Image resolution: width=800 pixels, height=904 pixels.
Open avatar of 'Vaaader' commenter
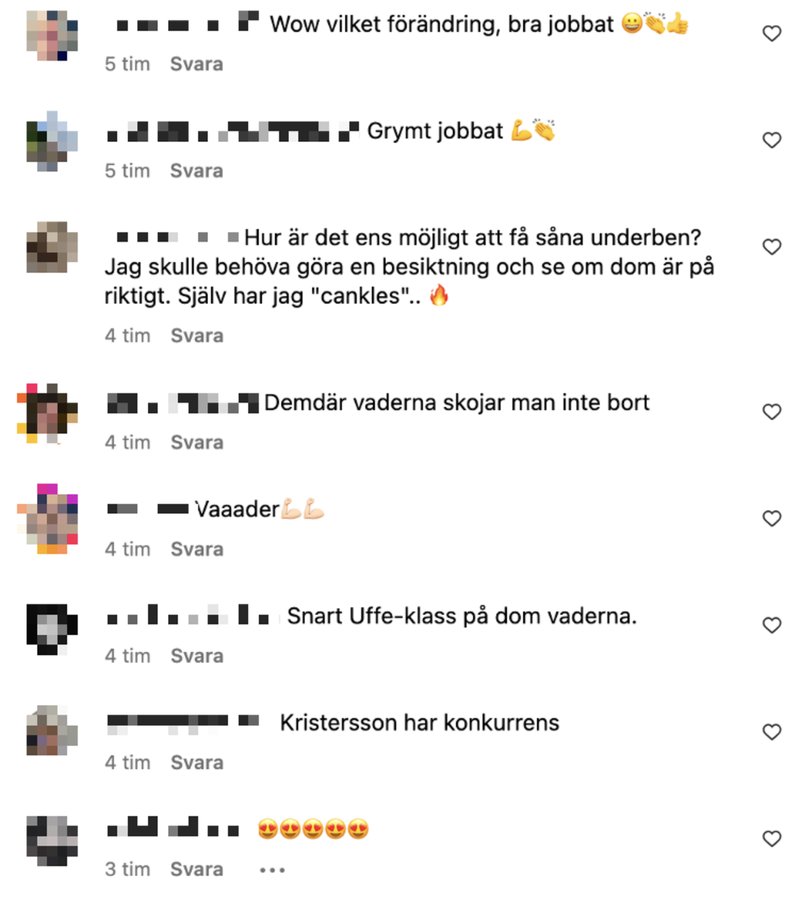pos(47,519)
